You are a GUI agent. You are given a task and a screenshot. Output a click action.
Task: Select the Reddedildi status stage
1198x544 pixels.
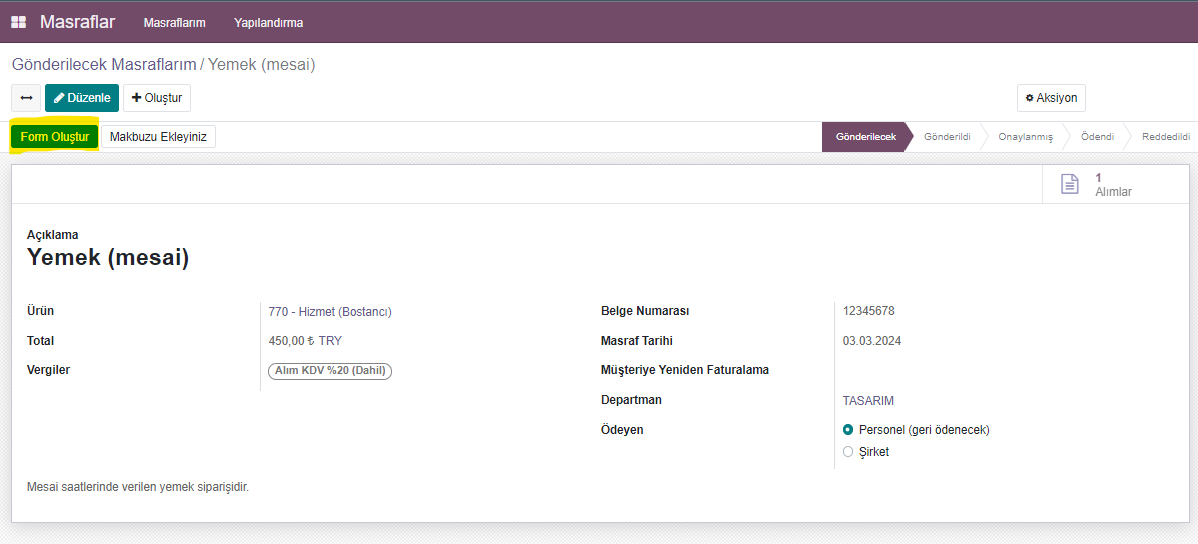(1165, 137)
